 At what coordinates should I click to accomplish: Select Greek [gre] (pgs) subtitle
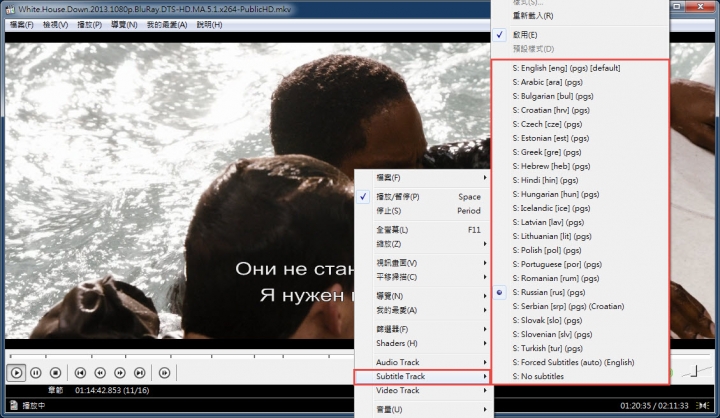click(x=580, y=152)
